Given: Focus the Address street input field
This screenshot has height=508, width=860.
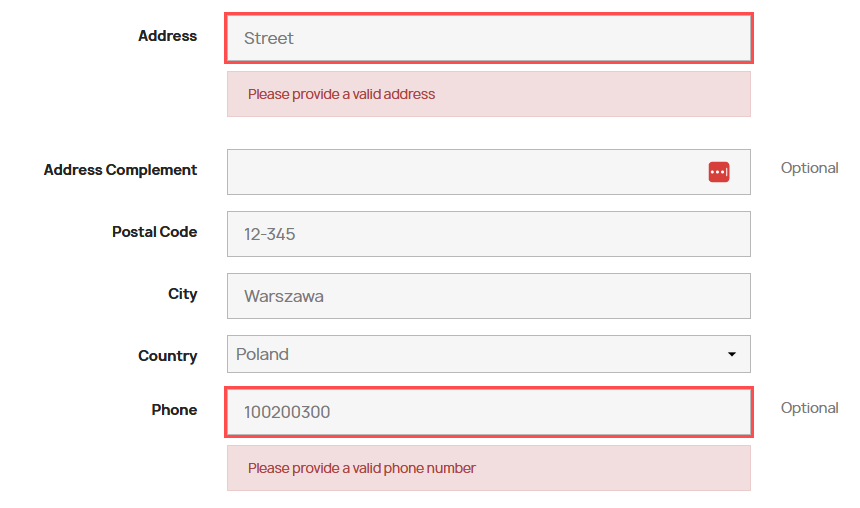Looking at the screenshot, I should pos(488,38).
